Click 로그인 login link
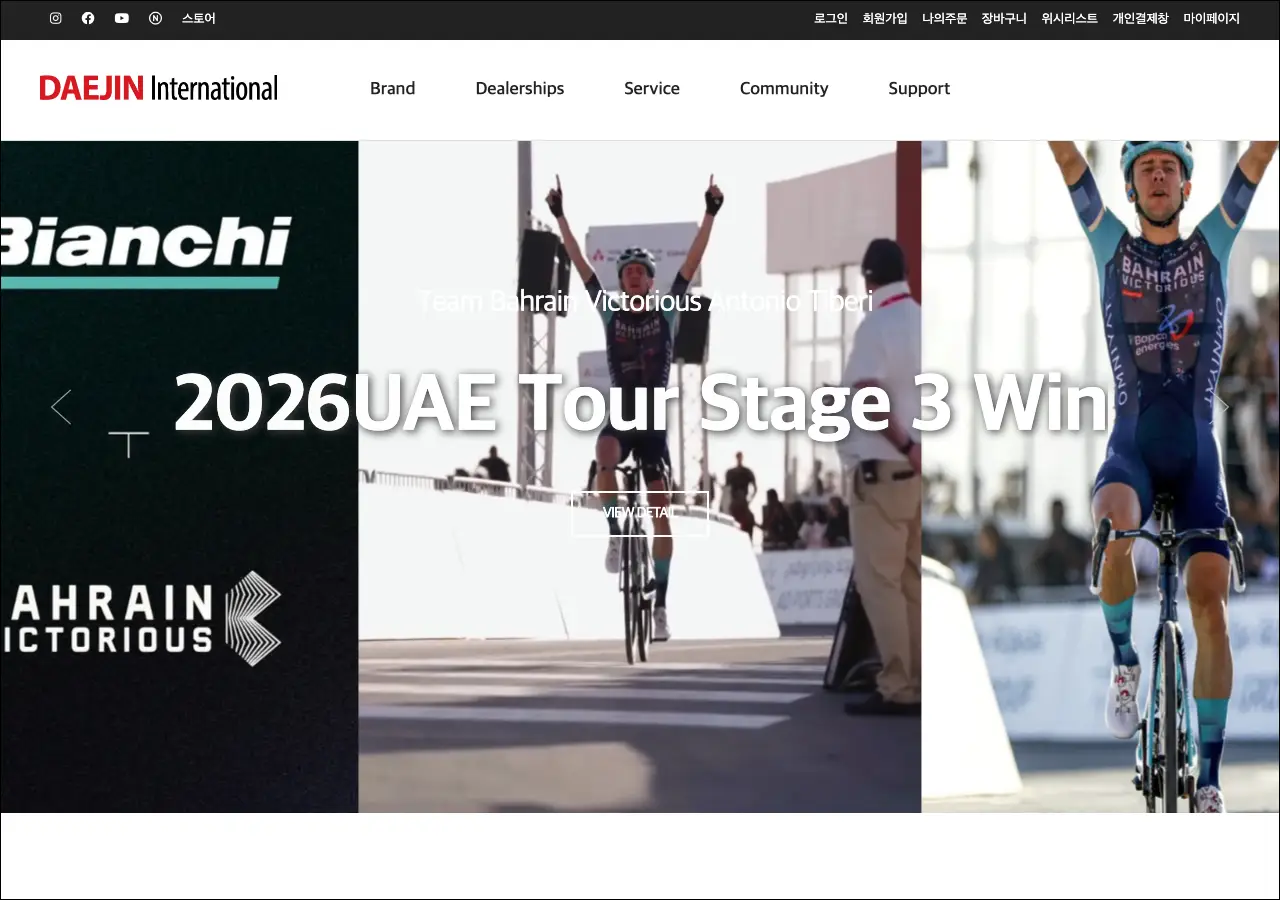The image size is (1280, 900). click(831, 18)
